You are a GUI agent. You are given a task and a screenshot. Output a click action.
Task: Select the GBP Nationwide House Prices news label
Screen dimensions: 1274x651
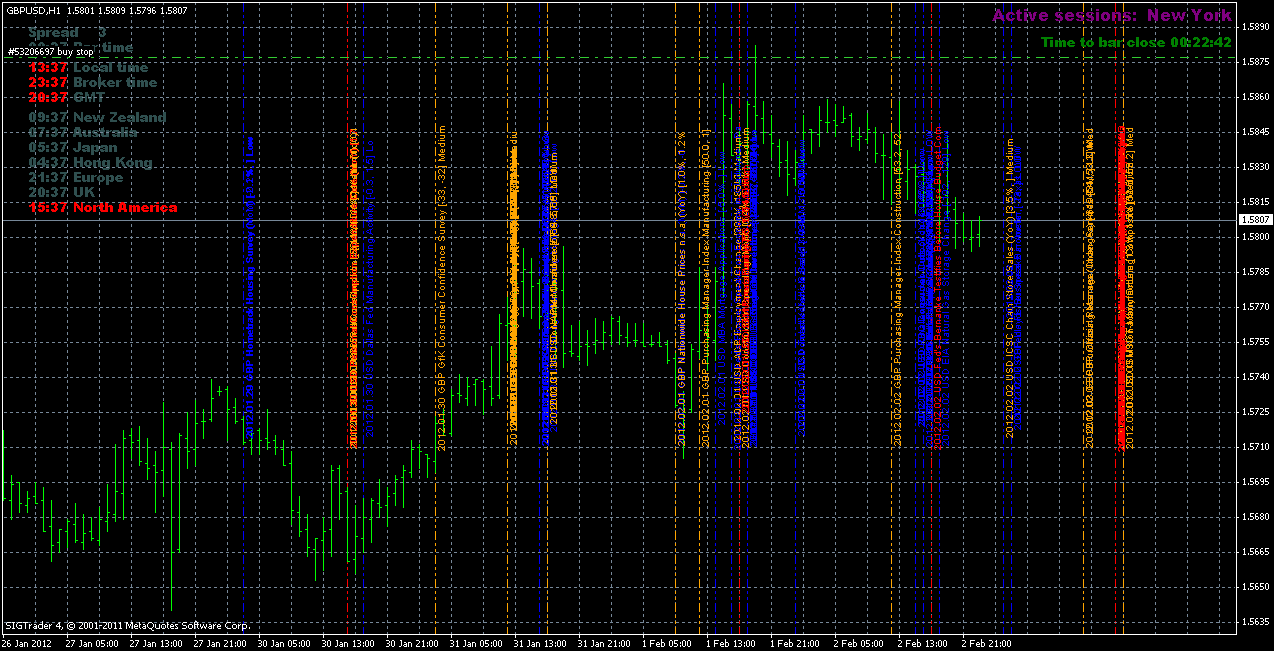(x=681, y=288)
